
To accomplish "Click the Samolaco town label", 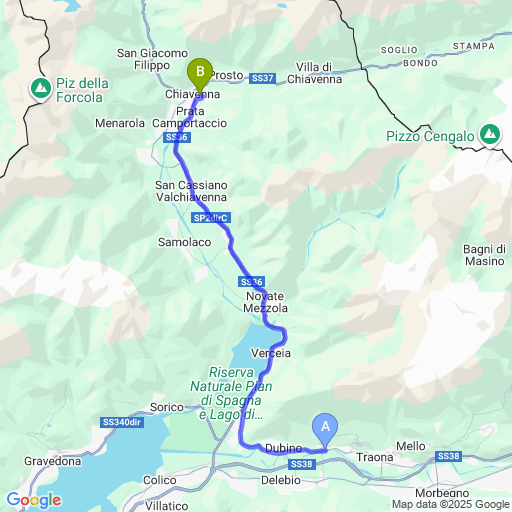I will point(184,242).
